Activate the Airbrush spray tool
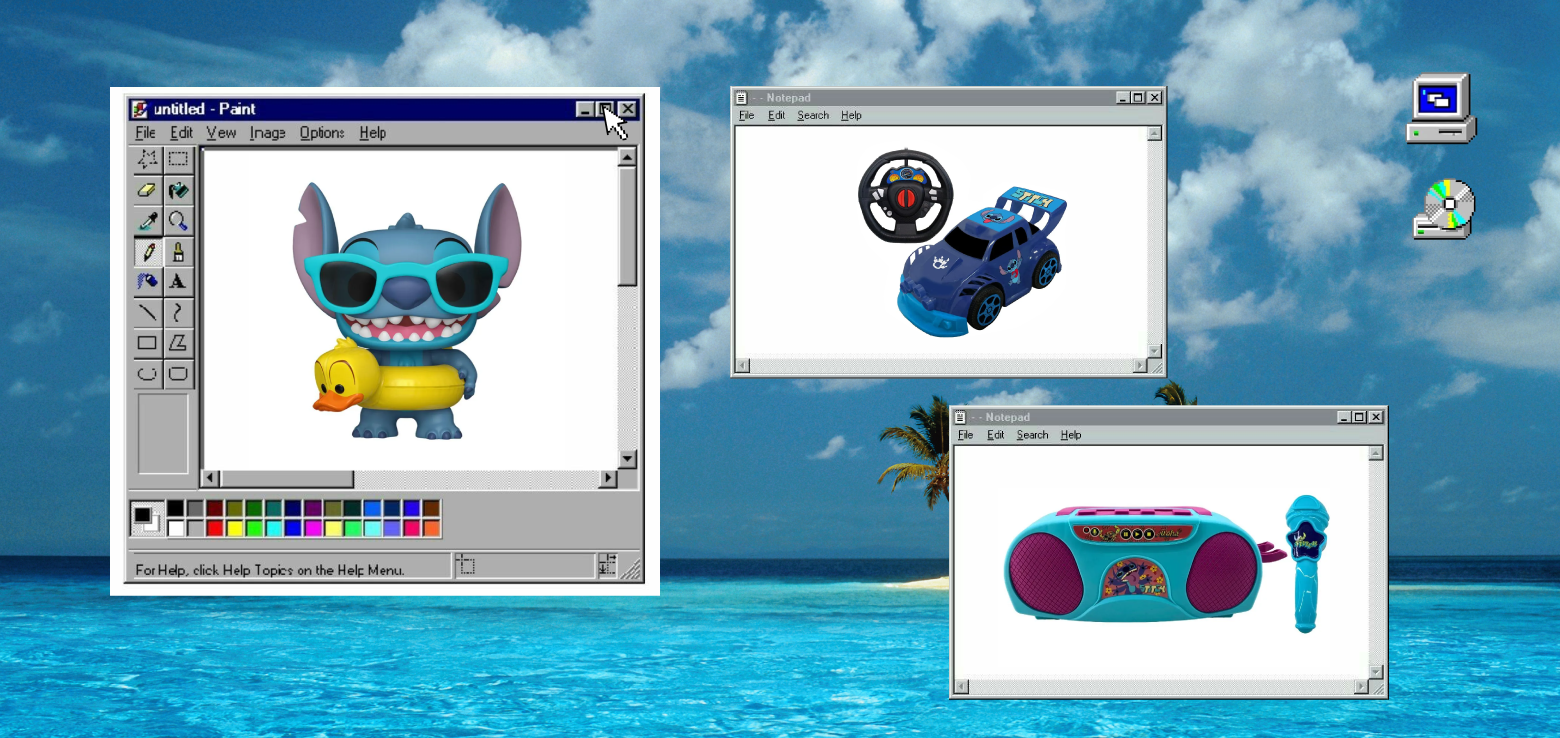 148,282
